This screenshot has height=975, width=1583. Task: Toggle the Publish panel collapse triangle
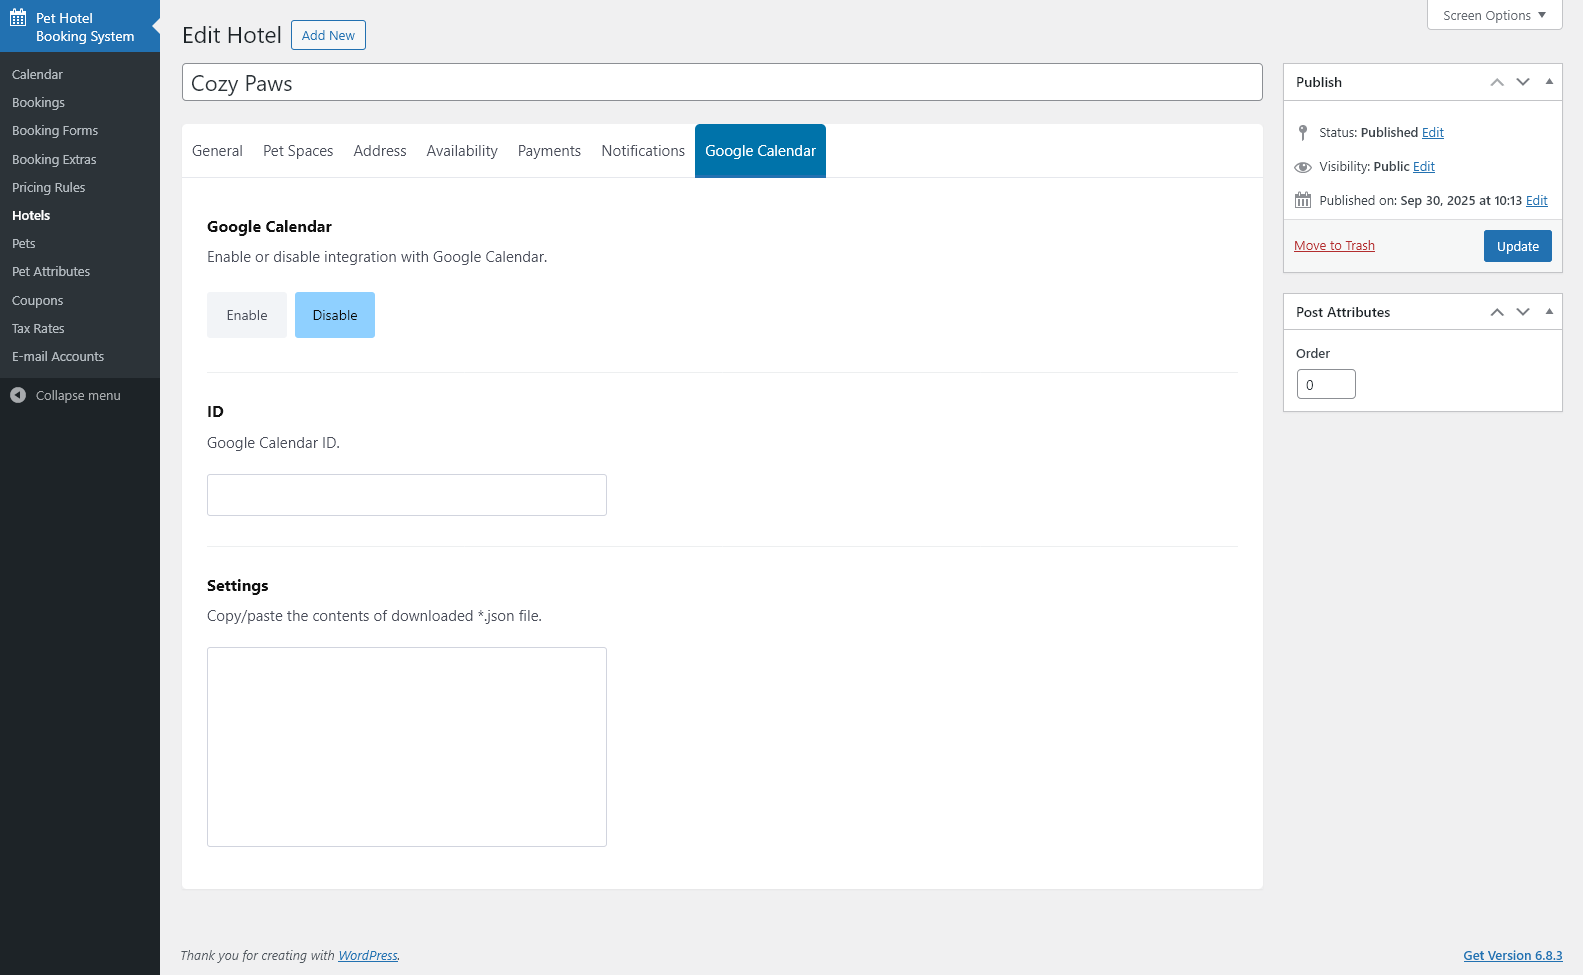pyautogui.click(x=1549, y=82)
